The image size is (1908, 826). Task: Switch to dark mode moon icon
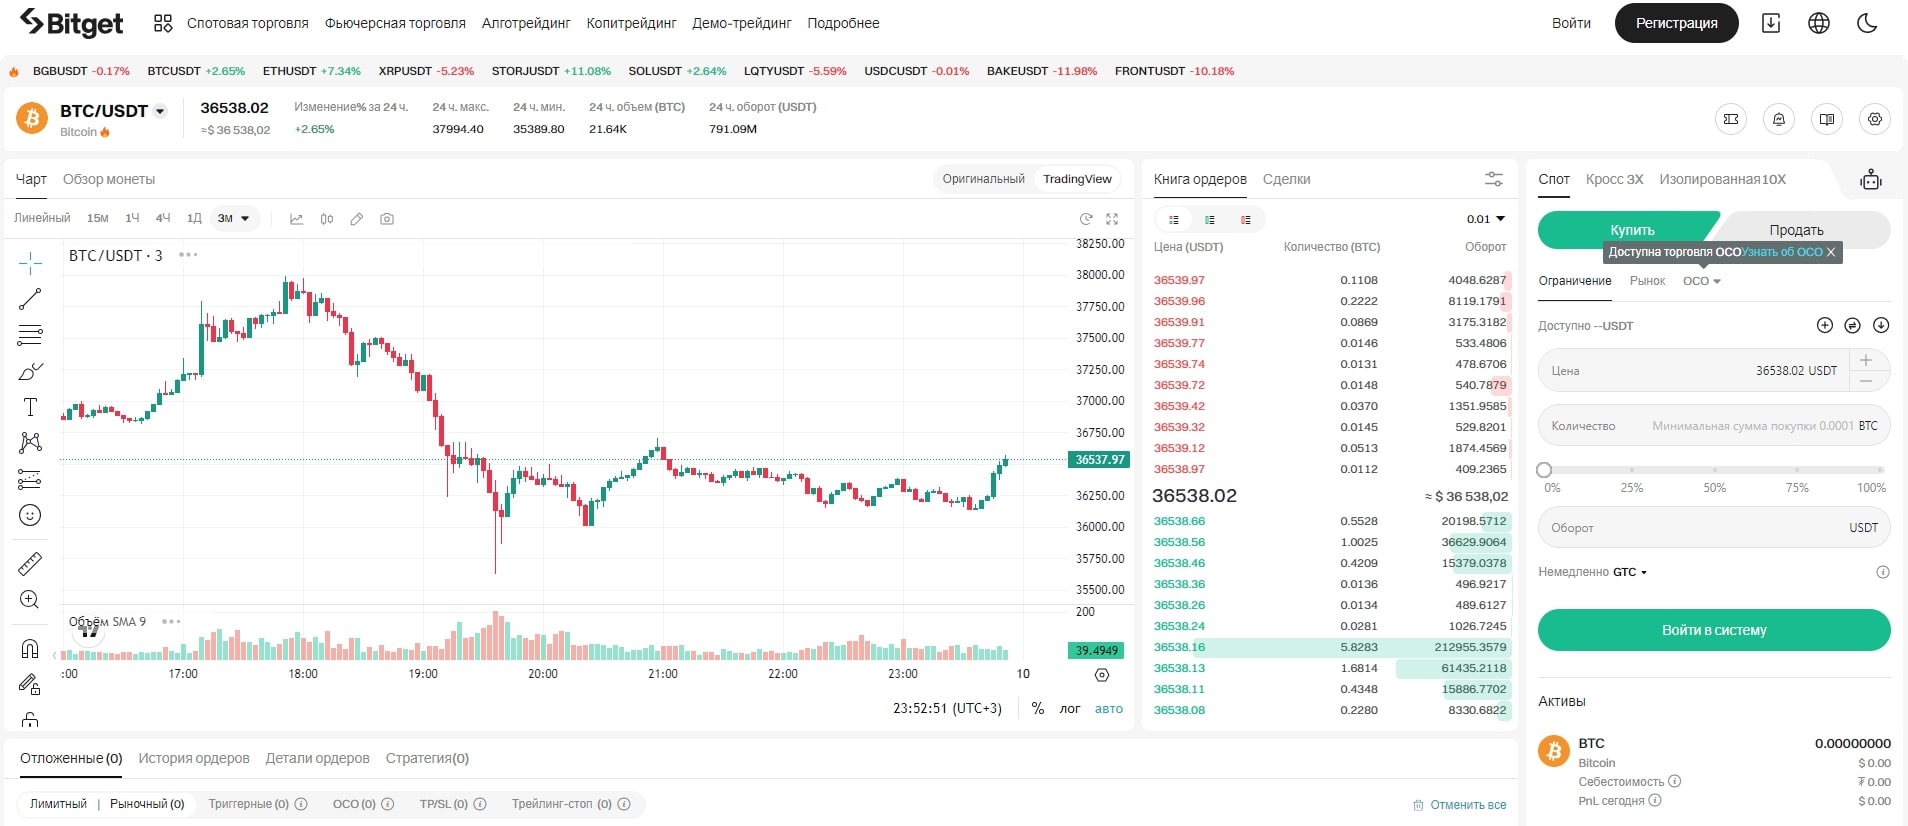click(1867, 23)
